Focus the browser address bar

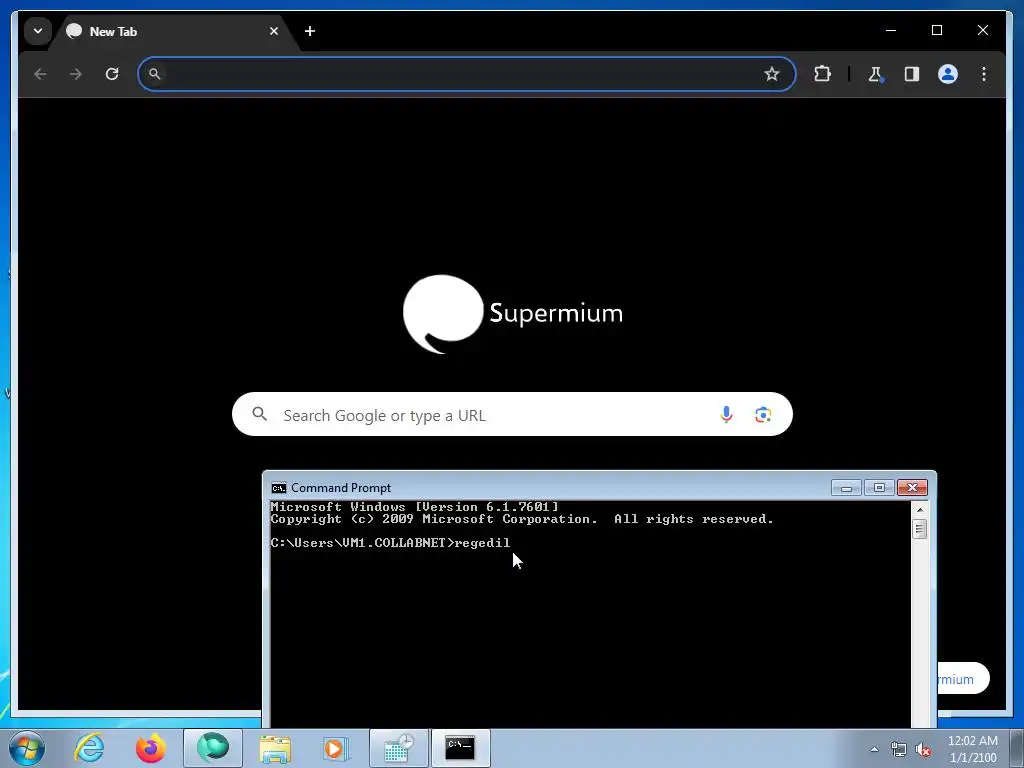pyautogui.click(x=466, y=74)
